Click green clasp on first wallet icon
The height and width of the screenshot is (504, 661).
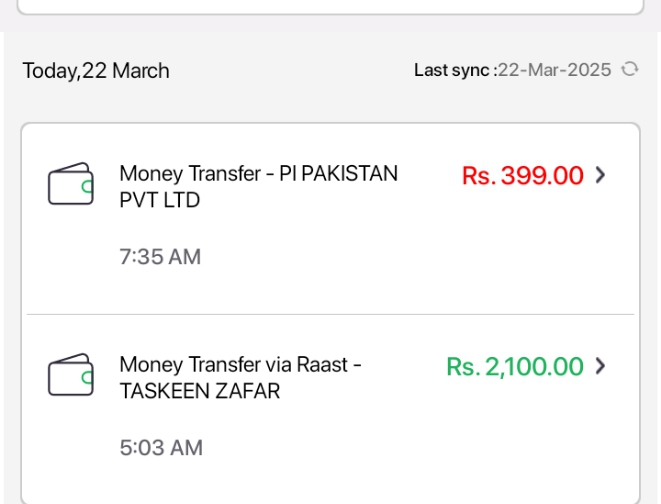[87, 186]
